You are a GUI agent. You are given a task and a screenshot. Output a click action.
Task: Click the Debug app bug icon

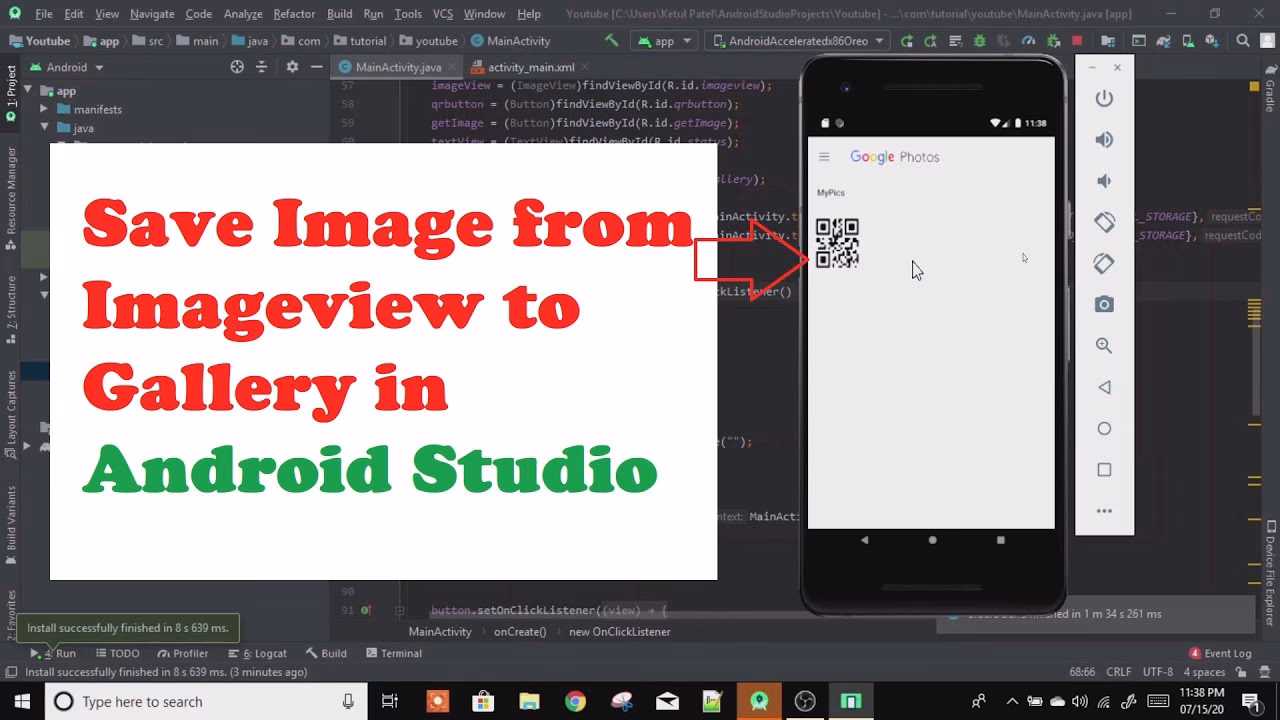979,41
